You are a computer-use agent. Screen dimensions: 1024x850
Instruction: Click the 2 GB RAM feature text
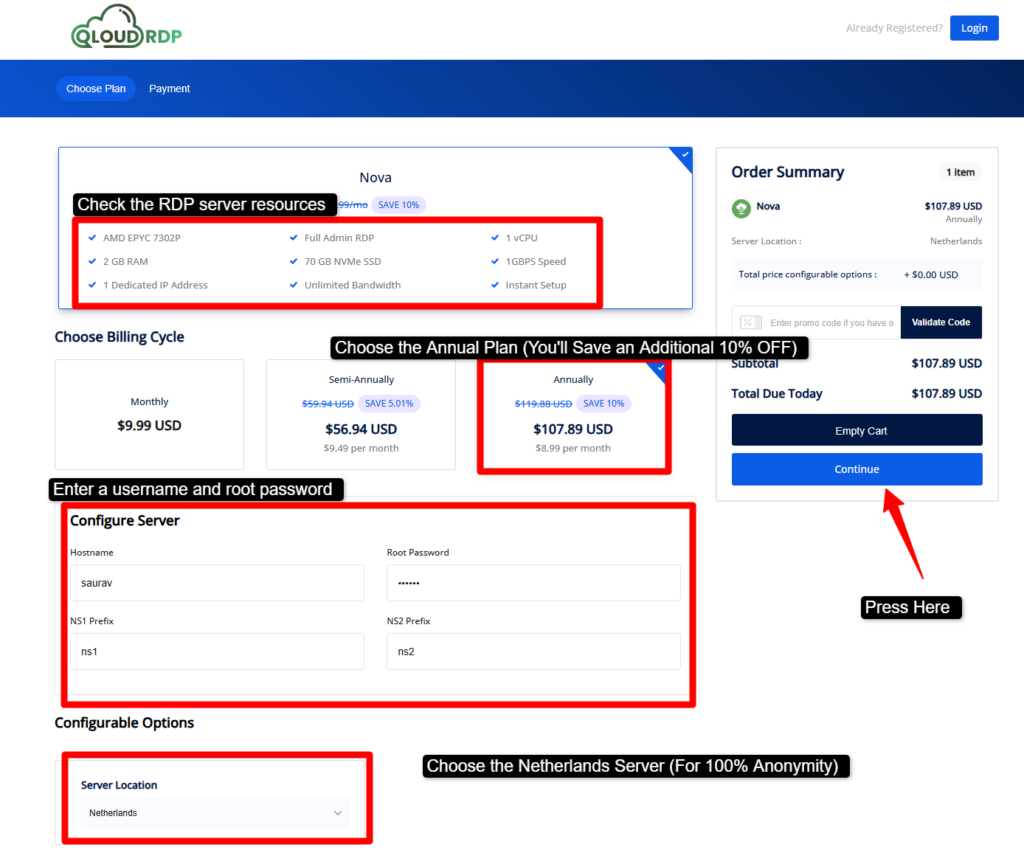(x=125, y=261)
